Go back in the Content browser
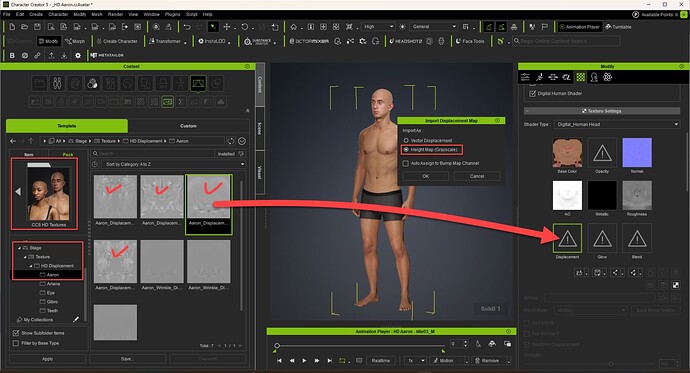Viewport: 690px width, 373px height. coord(13,141)
